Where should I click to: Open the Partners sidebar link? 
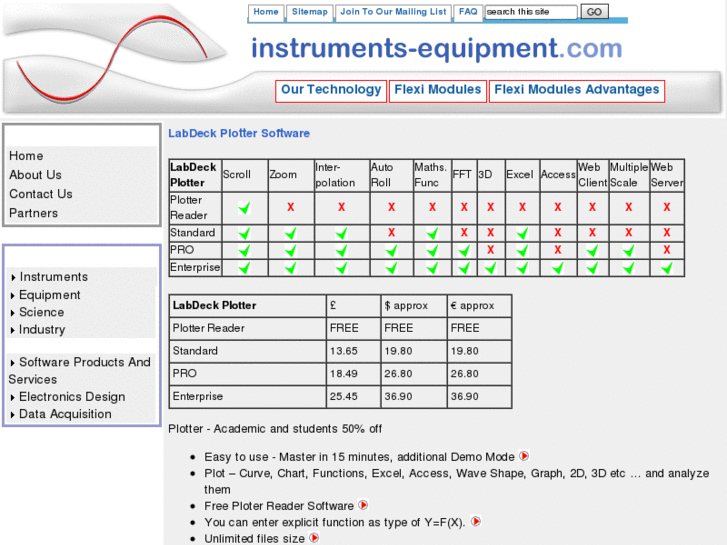point(33,213)
